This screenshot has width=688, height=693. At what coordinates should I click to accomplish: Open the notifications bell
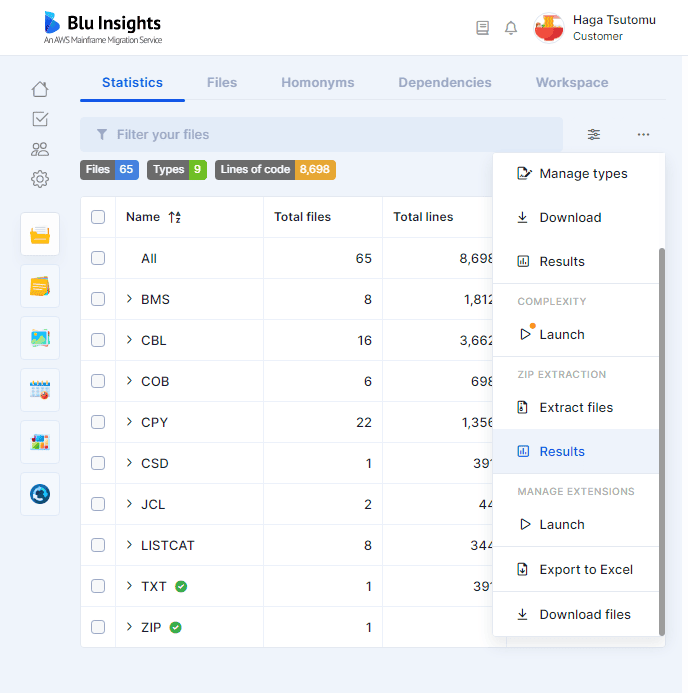(x=511, y=28)
